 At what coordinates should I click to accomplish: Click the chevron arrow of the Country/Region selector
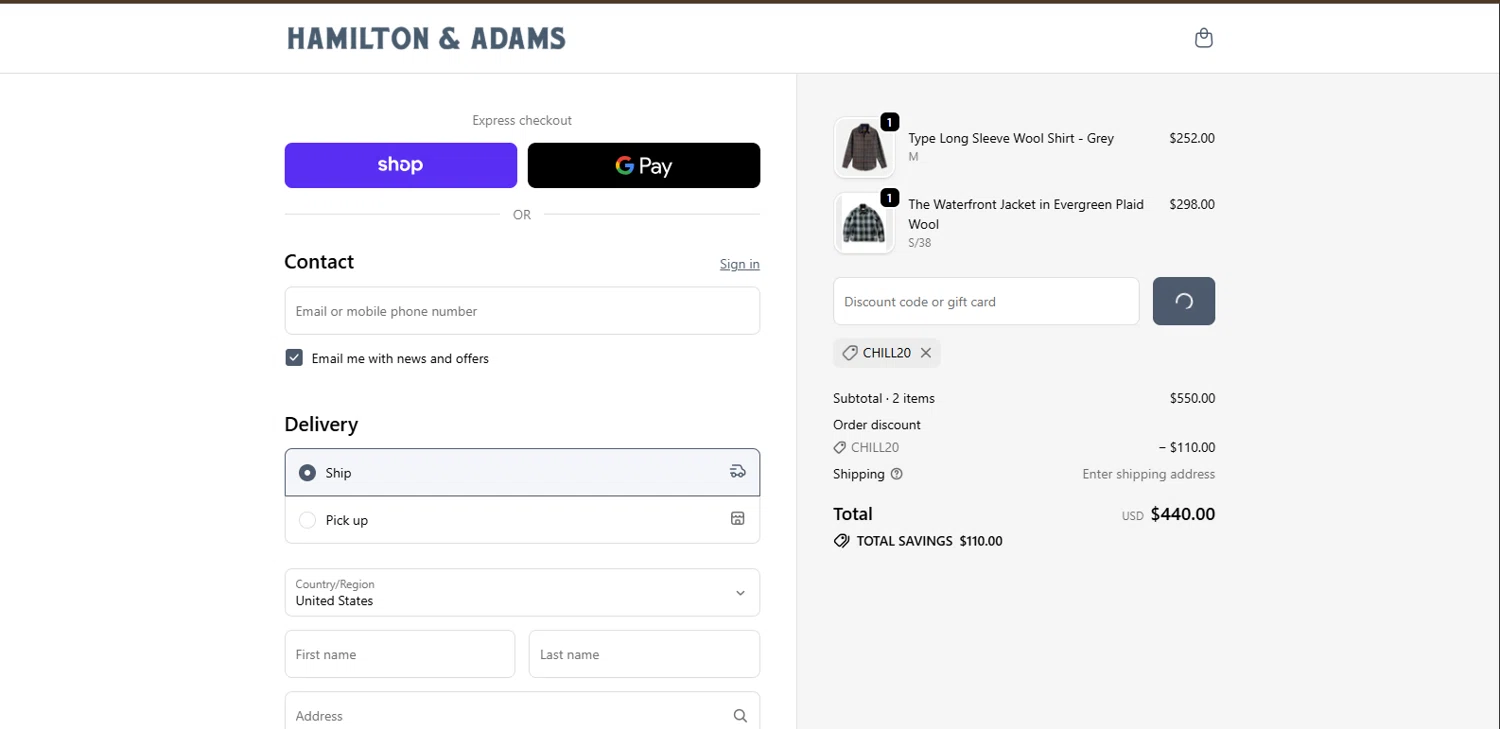(740, 593)
